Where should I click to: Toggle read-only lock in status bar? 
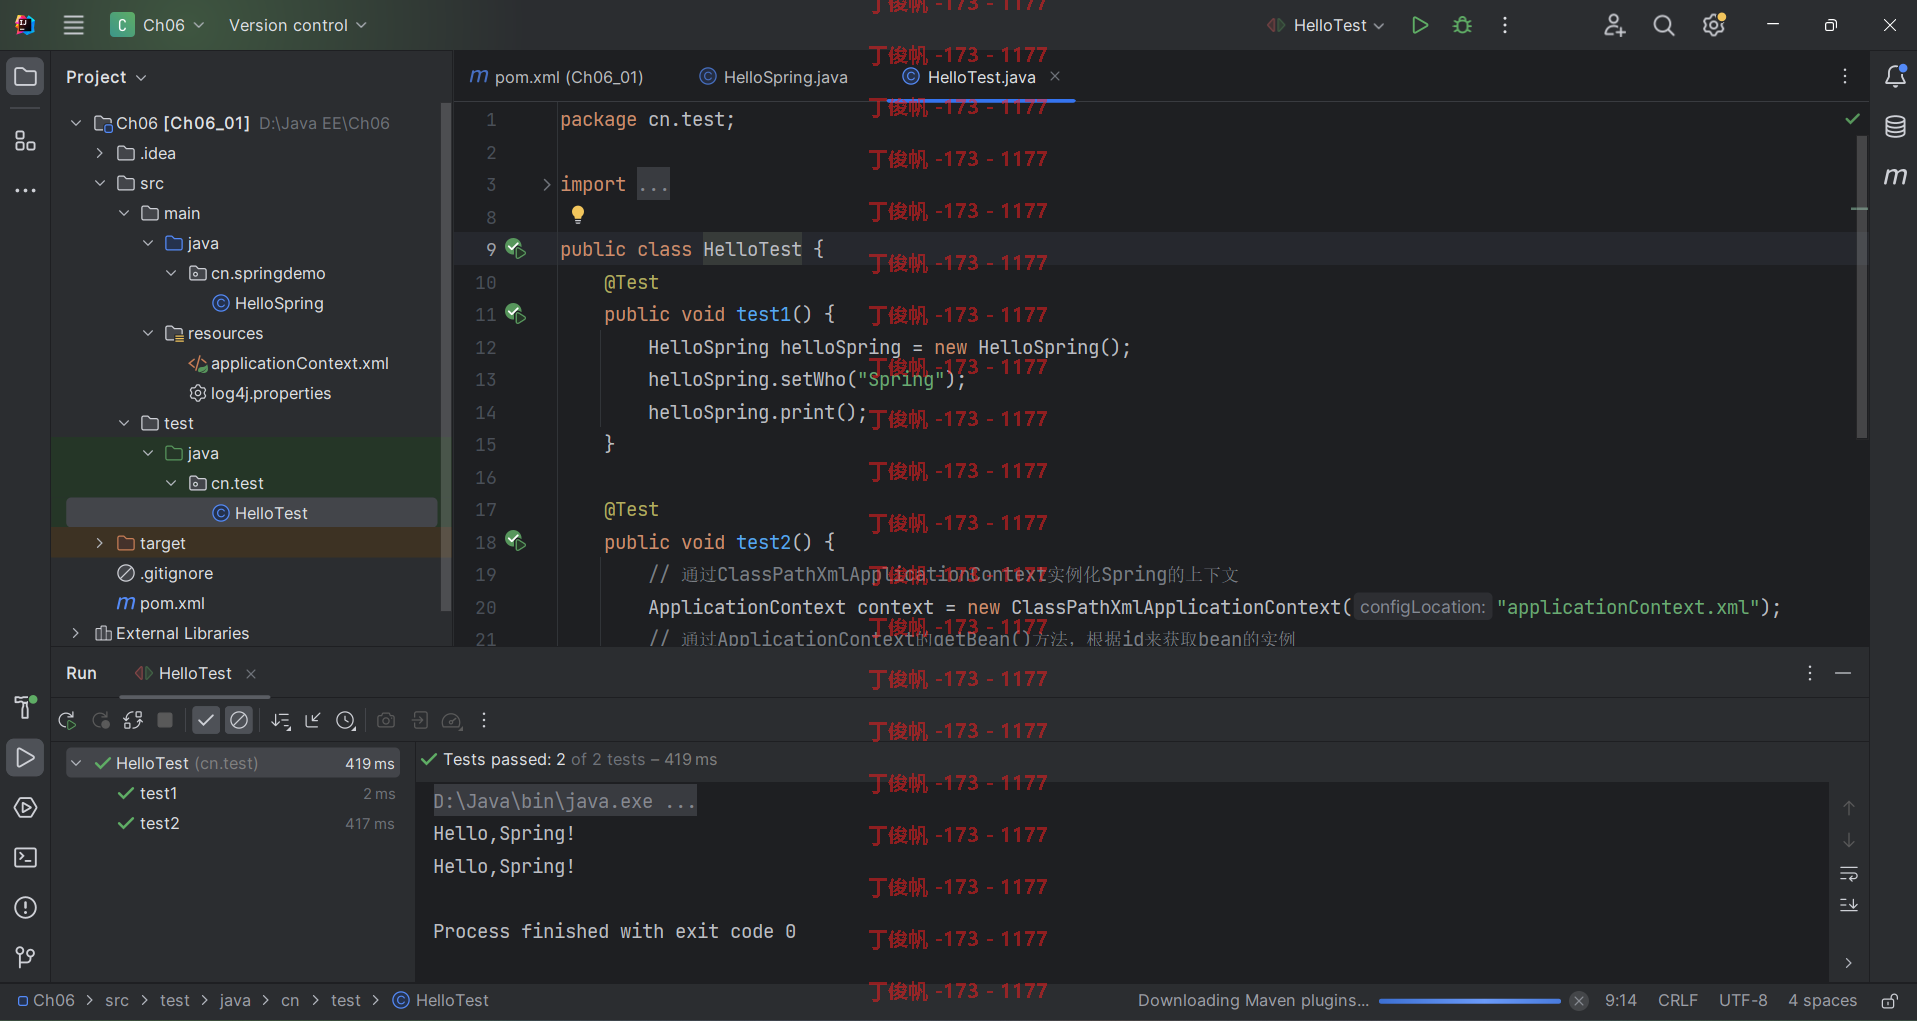pos(1890,1001)
